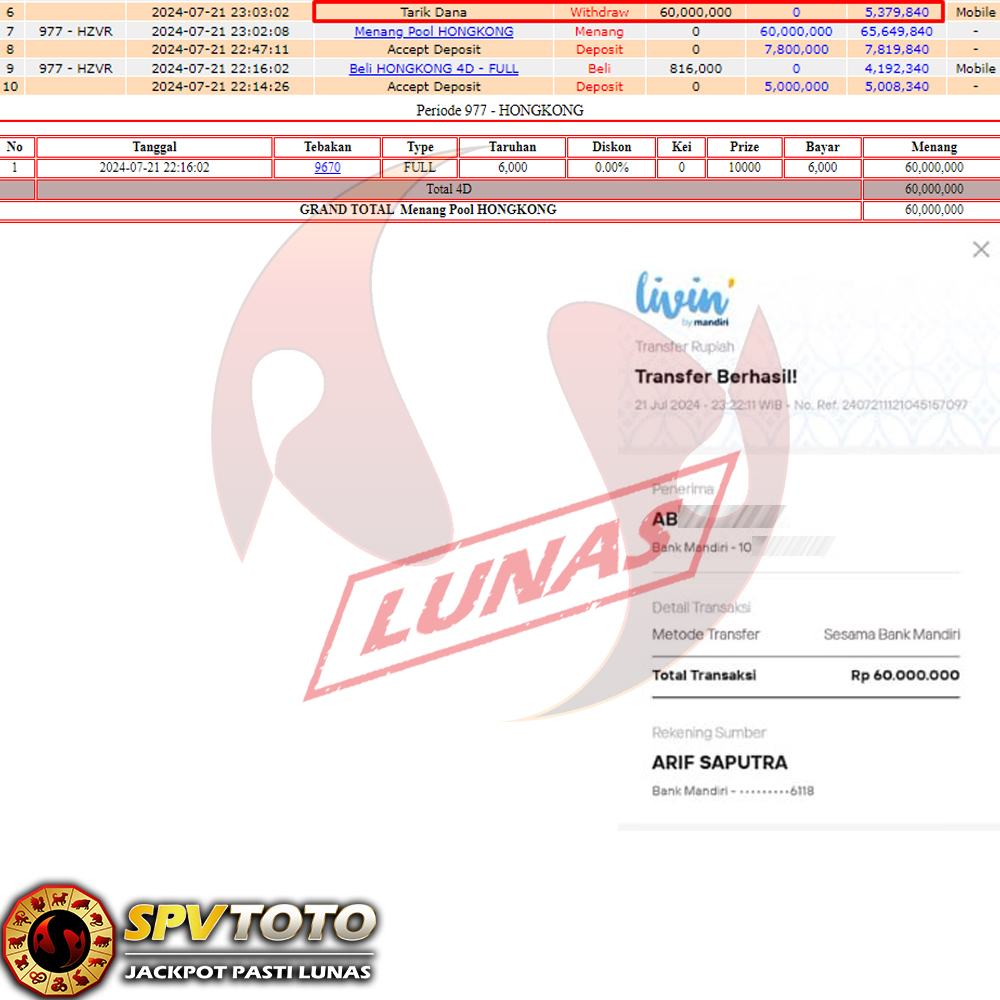This screenshot has width=1000, height=1000.
Task: Click the SPVTOTO gold text logo
Action: (x=250, y=922)
